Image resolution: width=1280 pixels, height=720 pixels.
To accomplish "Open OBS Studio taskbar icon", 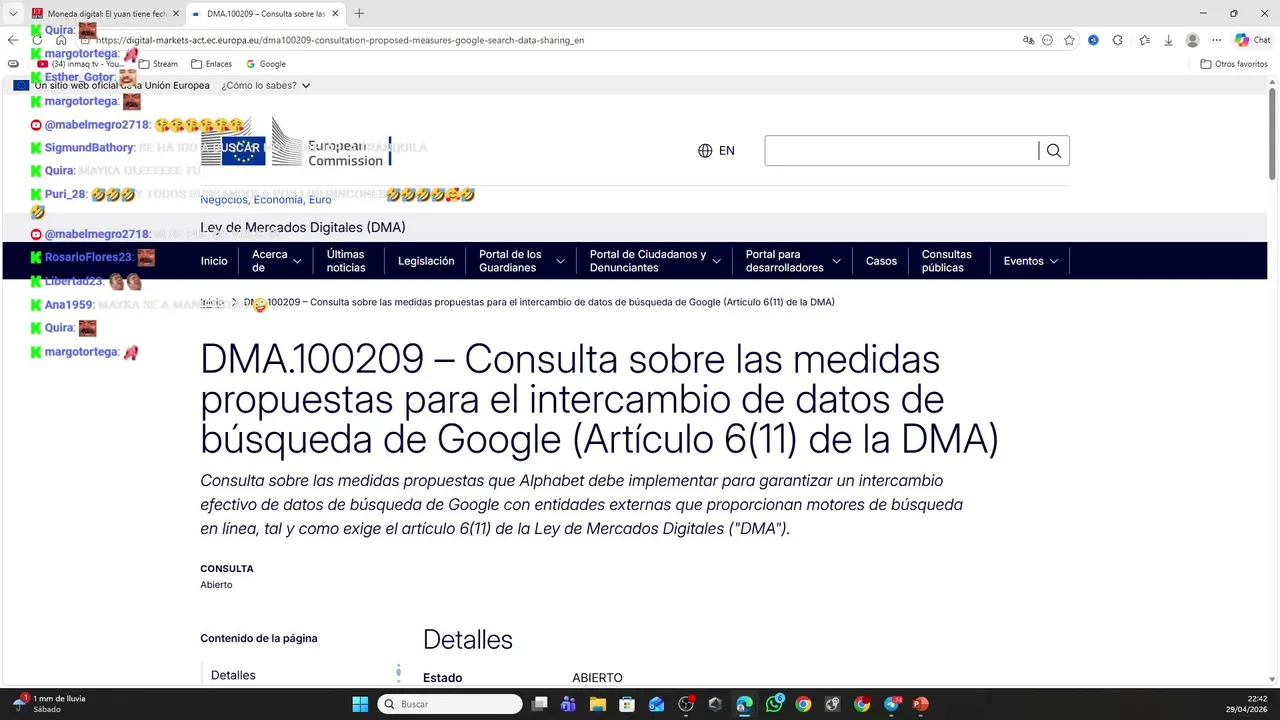I will [x=686, y=704].
